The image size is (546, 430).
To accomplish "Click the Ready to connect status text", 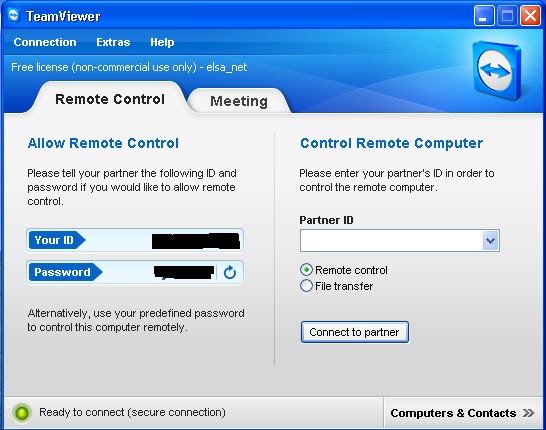I will tap(132, 412).
